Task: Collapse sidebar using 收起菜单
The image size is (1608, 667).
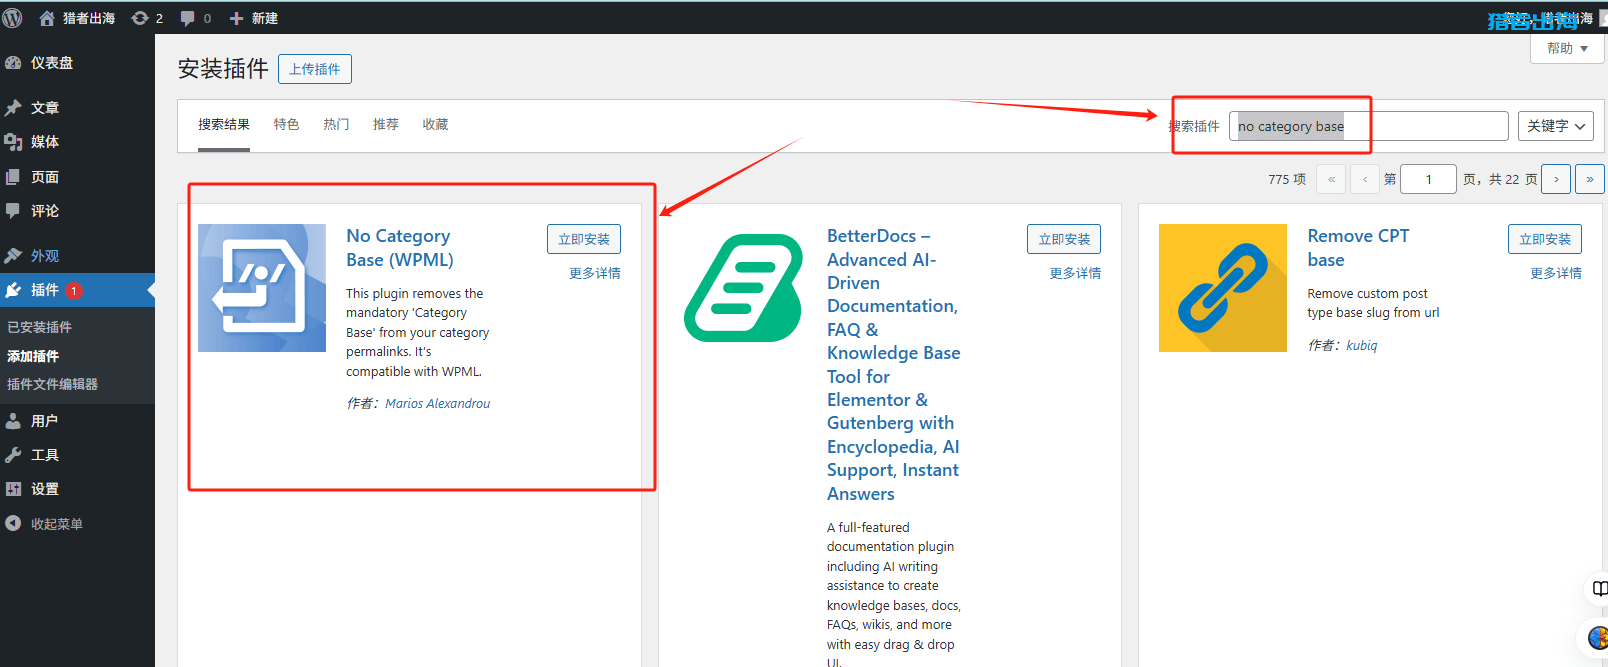Action: (x=56, y=524)
